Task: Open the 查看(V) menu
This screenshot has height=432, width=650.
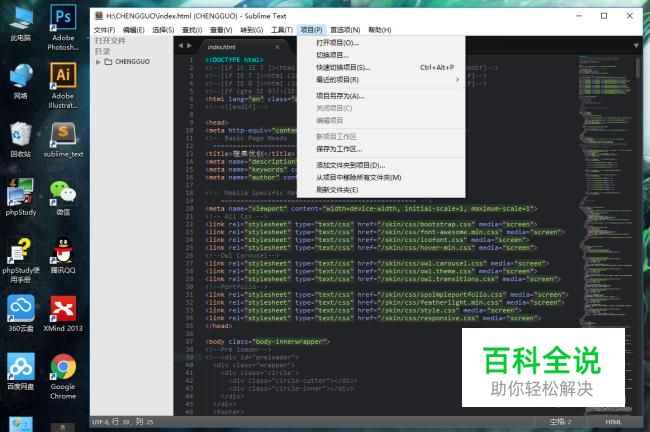Action: click(221, 30)
